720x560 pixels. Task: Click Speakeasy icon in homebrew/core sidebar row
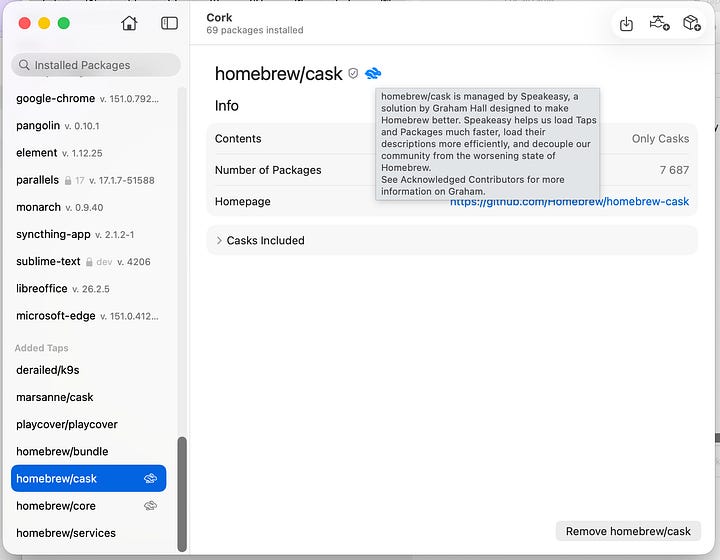pyautogui.click(x=151, y=506)
